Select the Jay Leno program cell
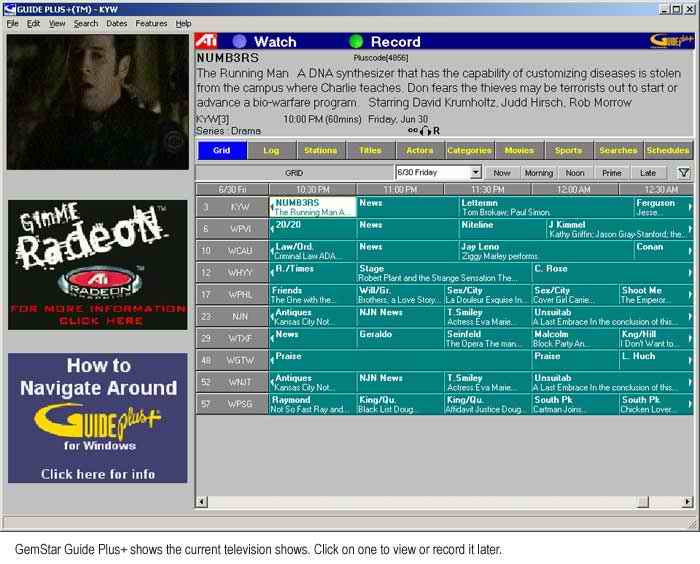The image size is (700, 564). [x=546, y=251]
